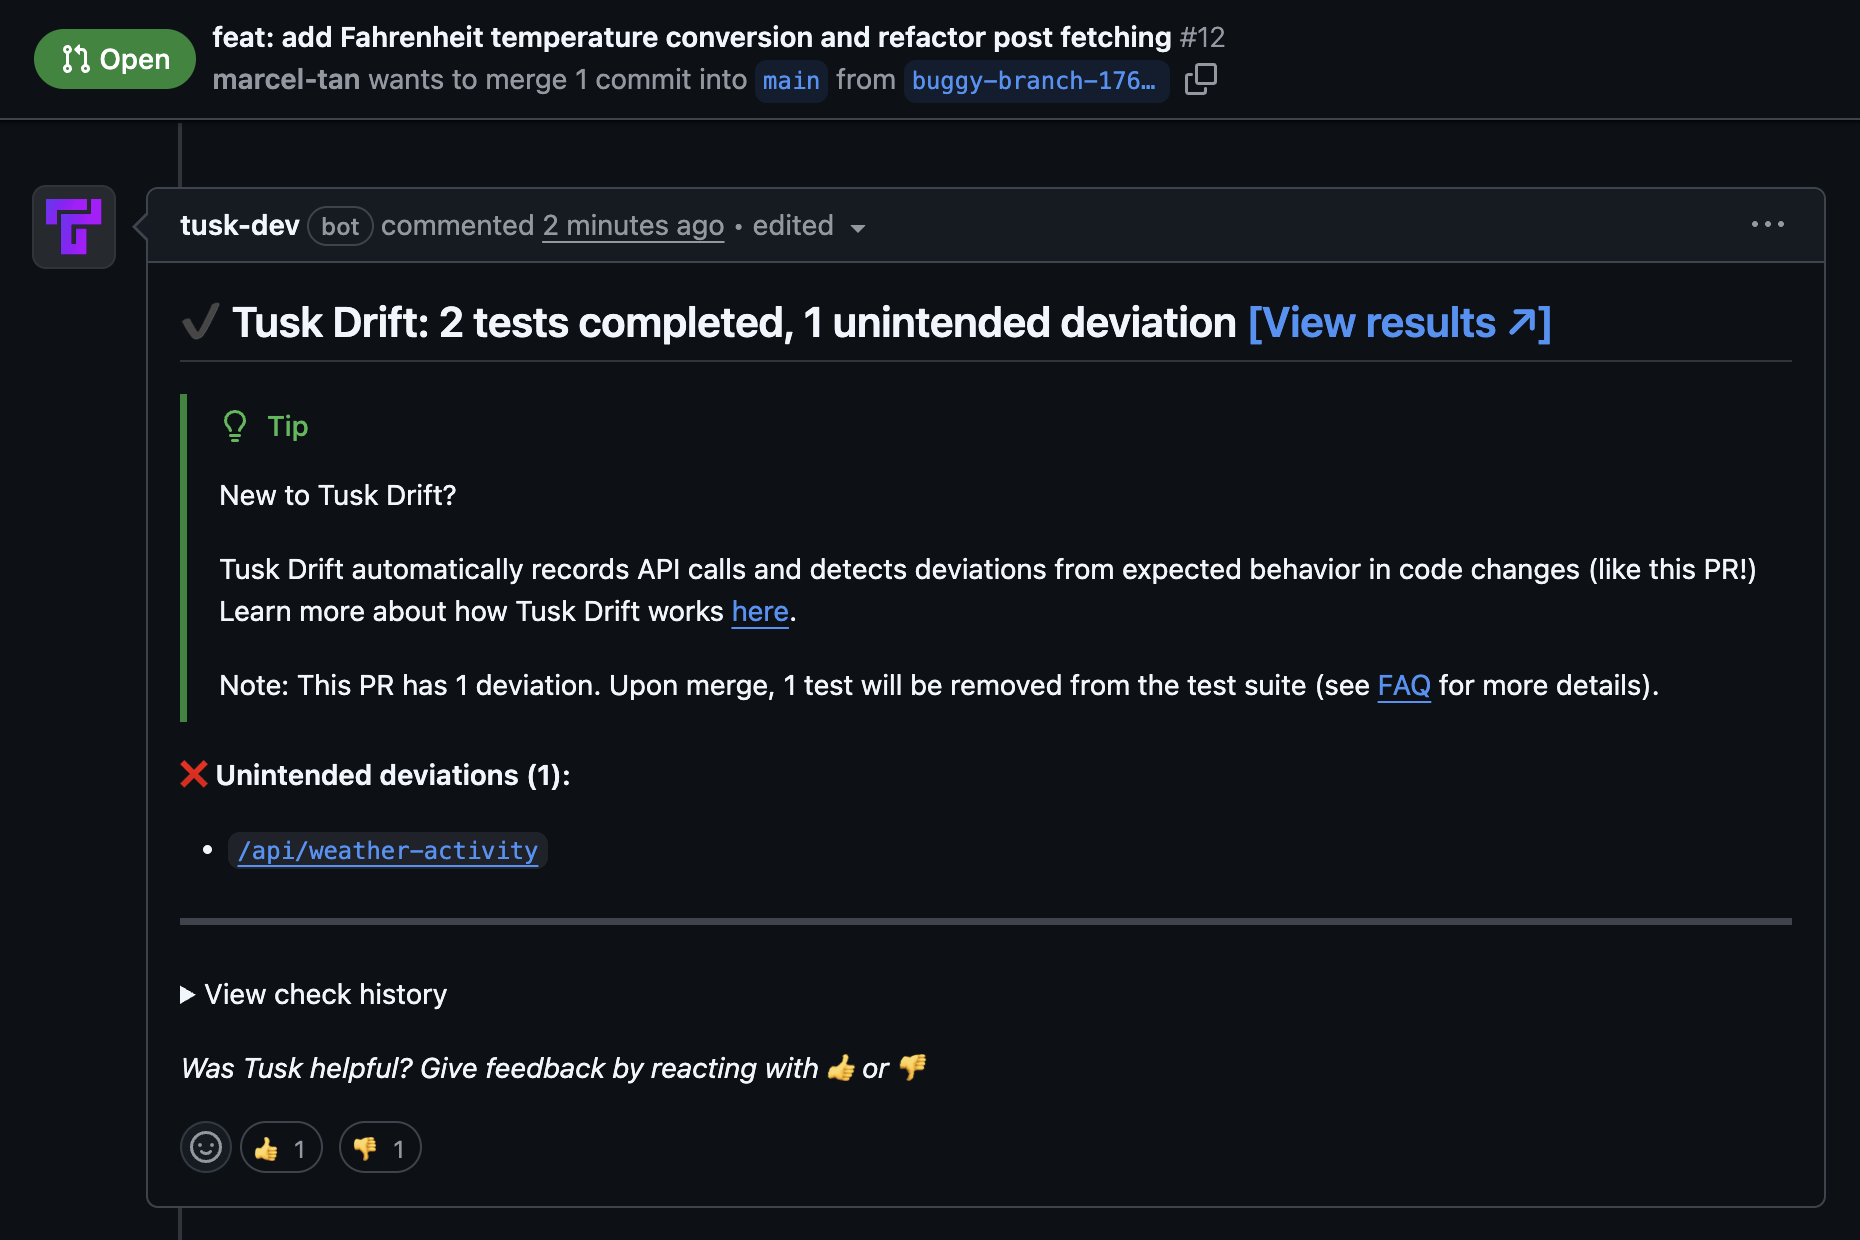Viewport: 1860px width, 1240px height.
Task: Toggle the thumbs up reaction
Action: pos(280,1147)
